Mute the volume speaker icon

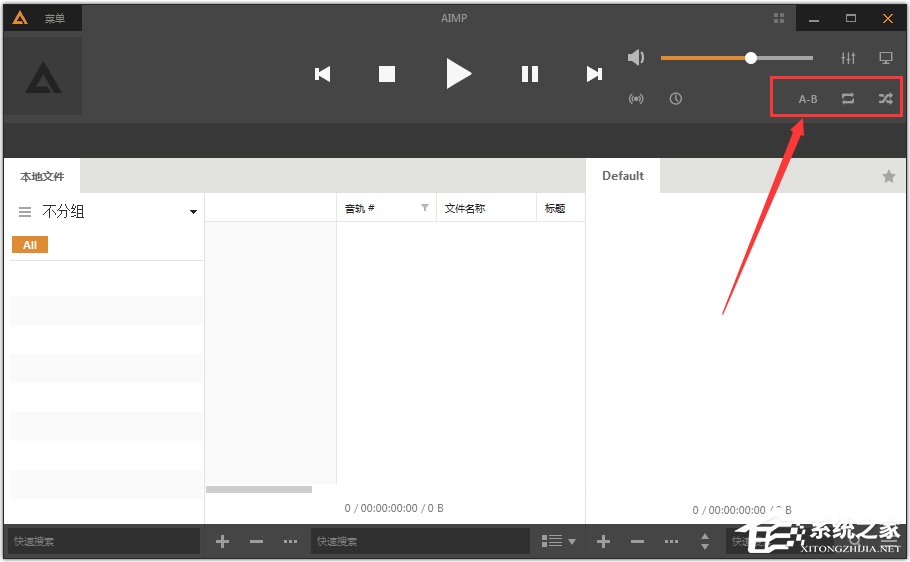[636, 58]
